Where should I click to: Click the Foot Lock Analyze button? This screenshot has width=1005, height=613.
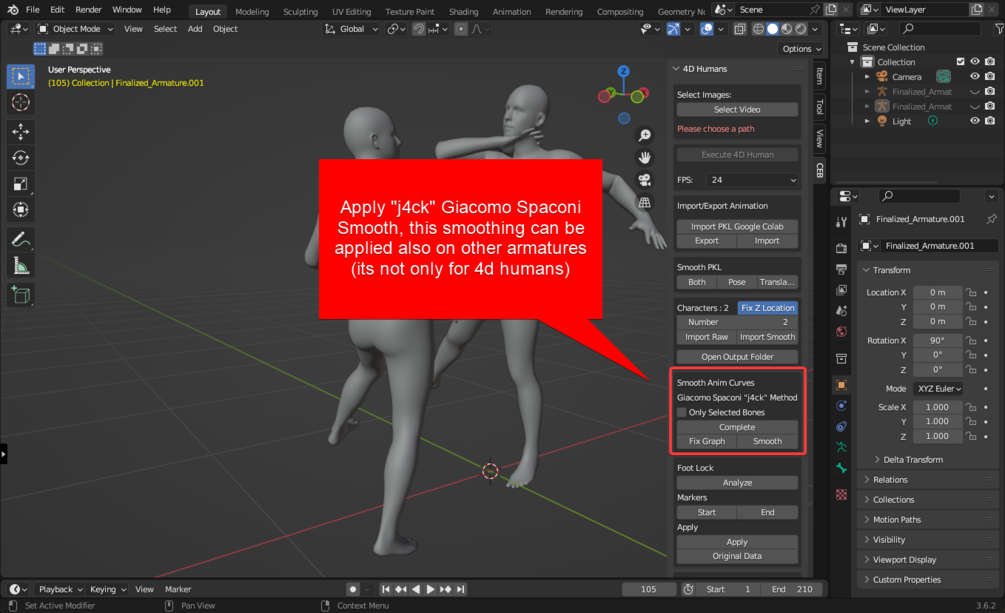(737, 483)
